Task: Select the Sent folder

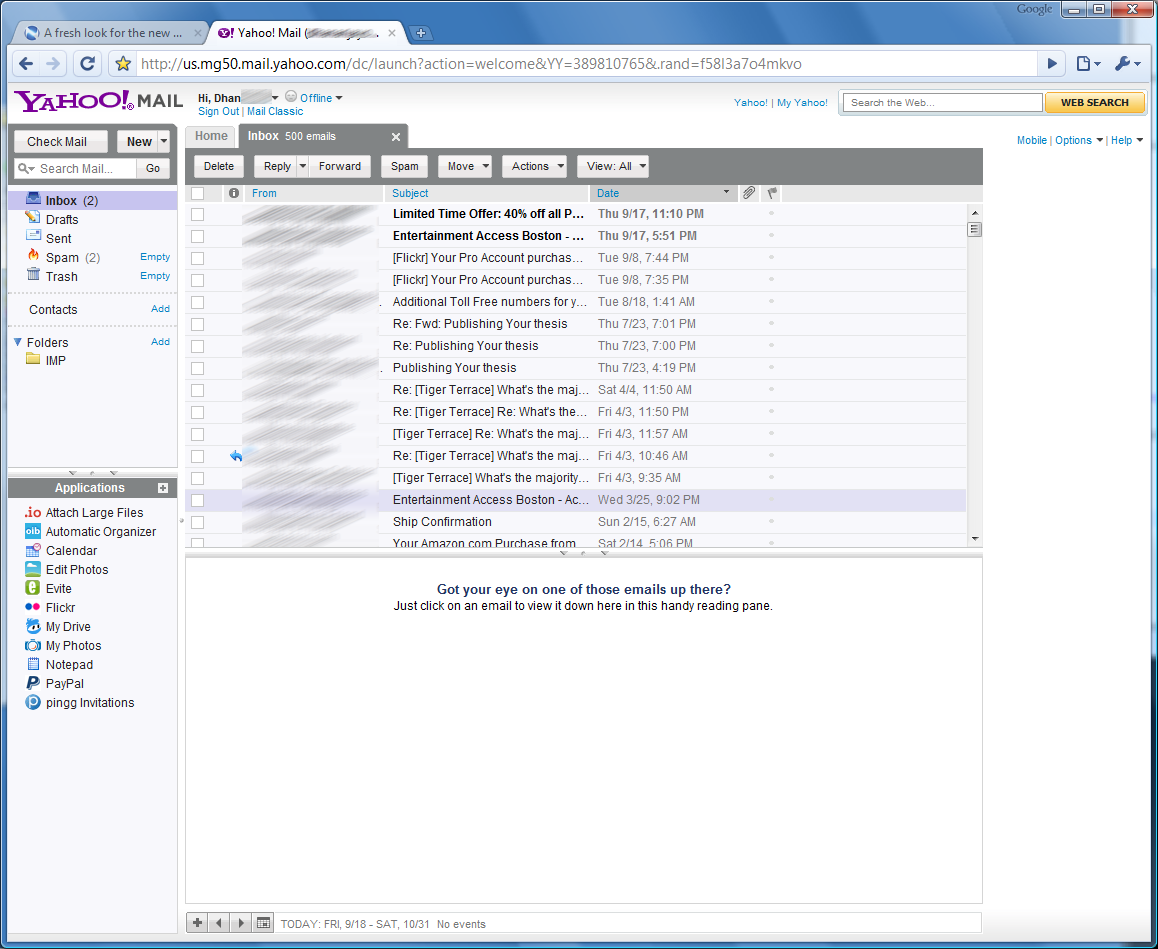Action: point(58,239)
